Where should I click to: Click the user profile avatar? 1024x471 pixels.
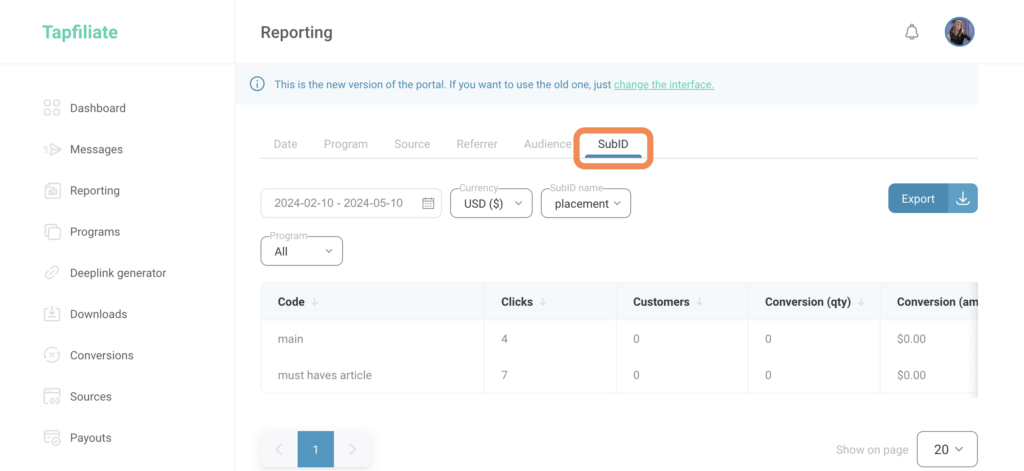959,32
